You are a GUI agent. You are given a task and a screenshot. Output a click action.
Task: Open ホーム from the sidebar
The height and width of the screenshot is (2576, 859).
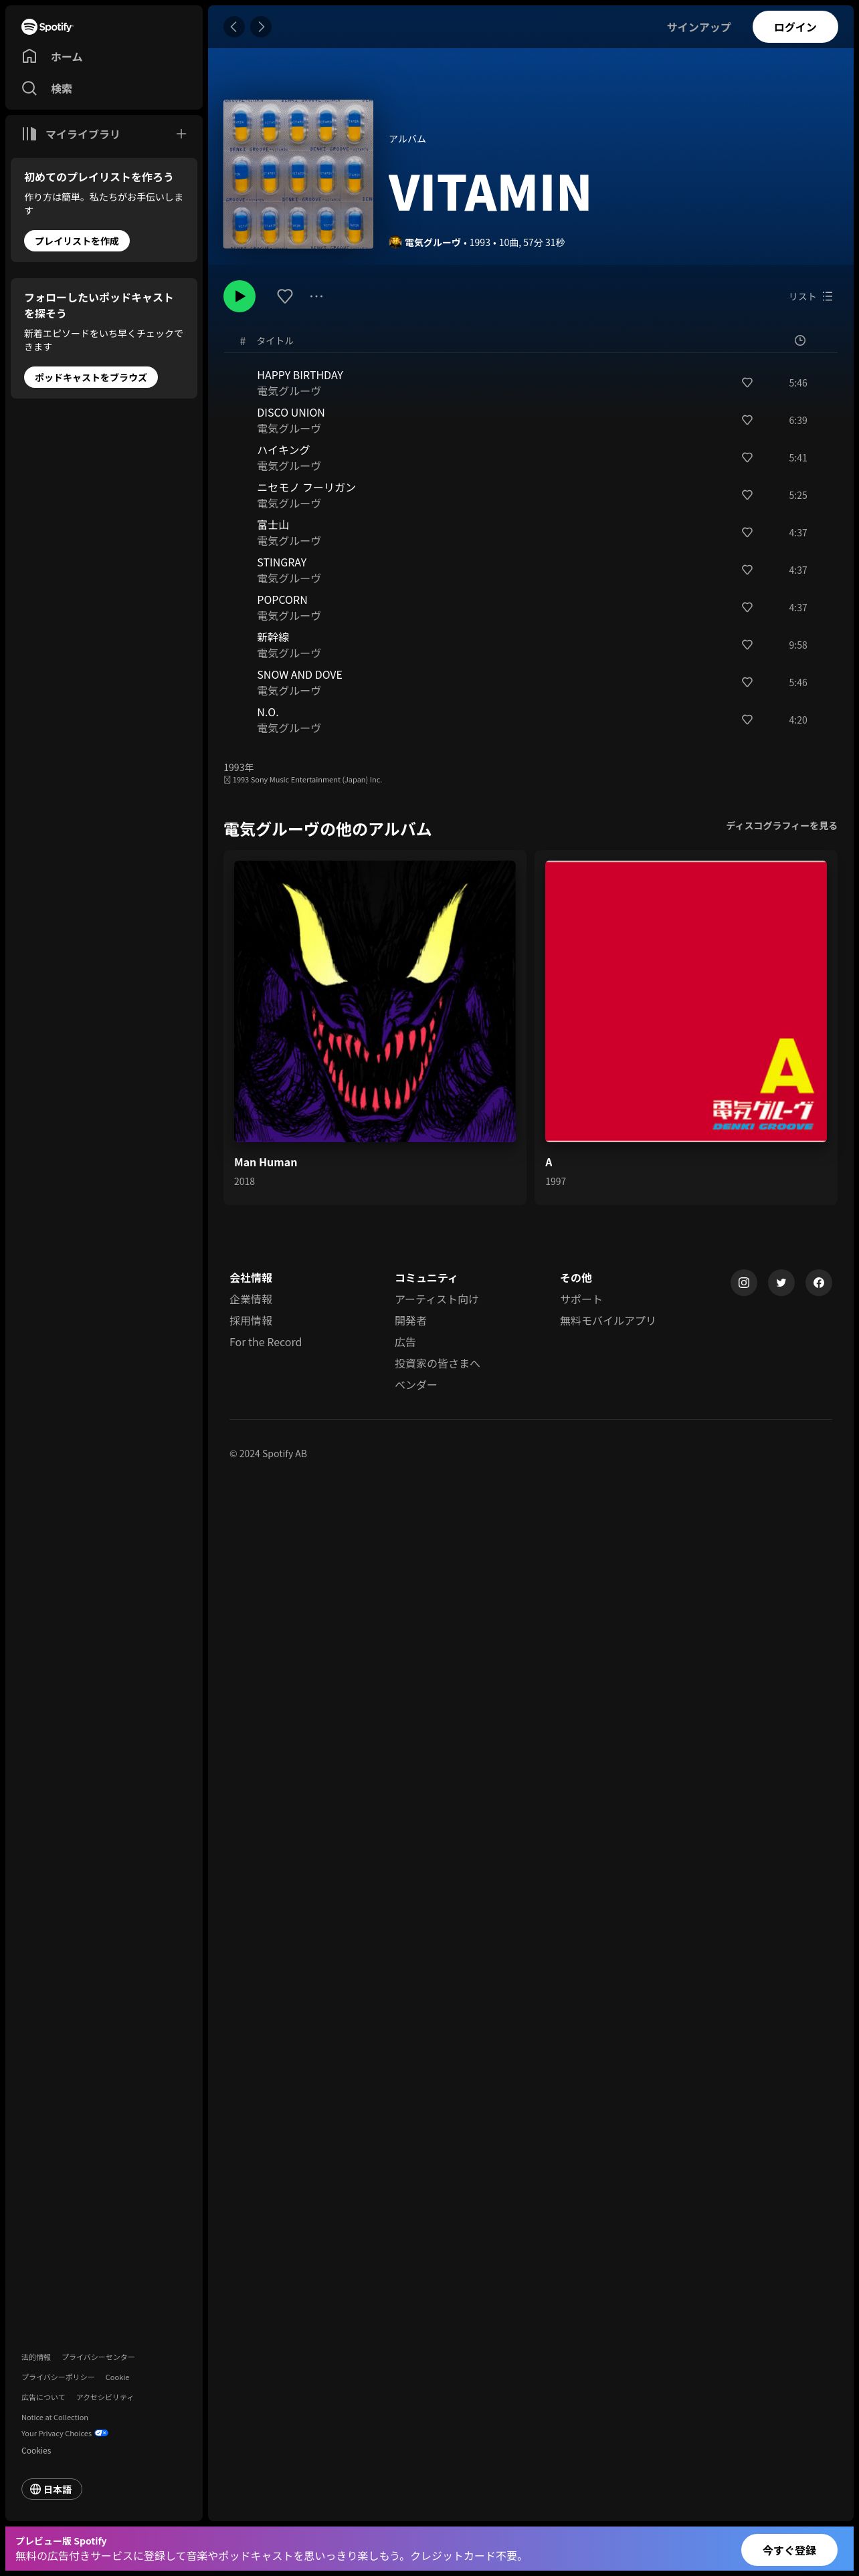(52, 57)
